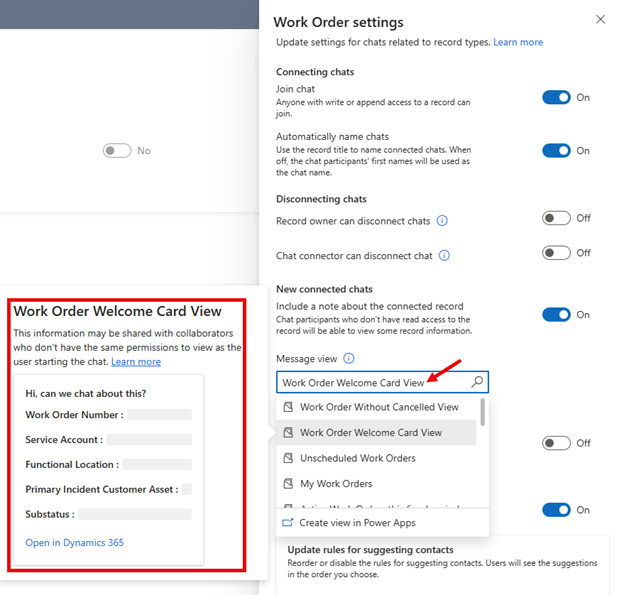Click info icon beside Chat connector can disconnect chat
The image size is (624, 595).
pyautogui.click(x=444, y=256)
